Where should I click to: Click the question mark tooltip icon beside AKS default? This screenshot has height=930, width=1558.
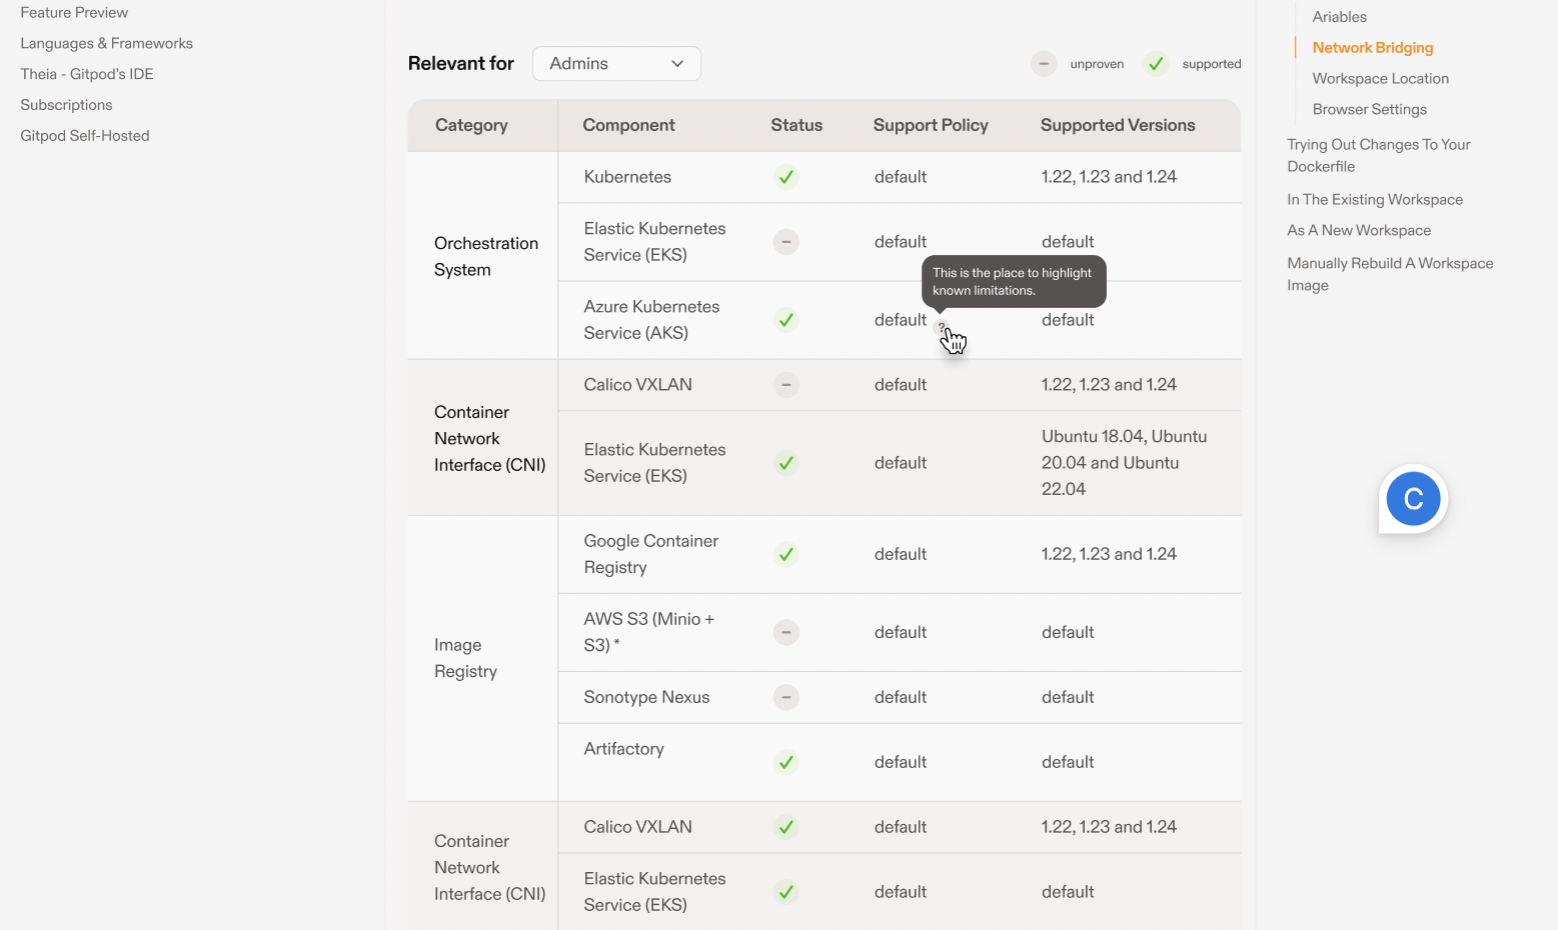pos(940,327)
